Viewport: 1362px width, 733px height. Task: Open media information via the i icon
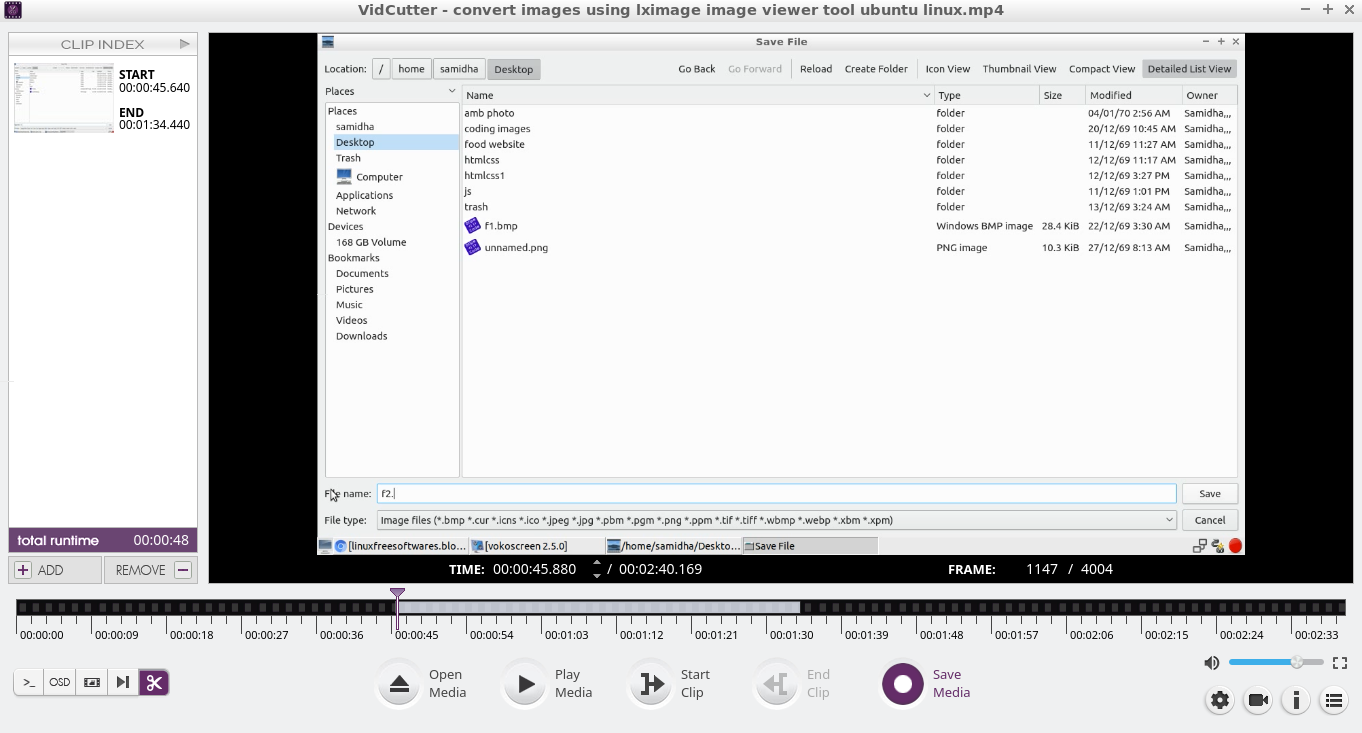tap(1296, 700)
